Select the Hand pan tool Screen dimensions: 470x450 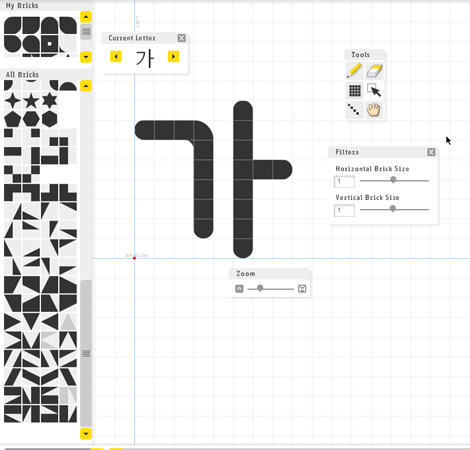(x=374, y=110)
